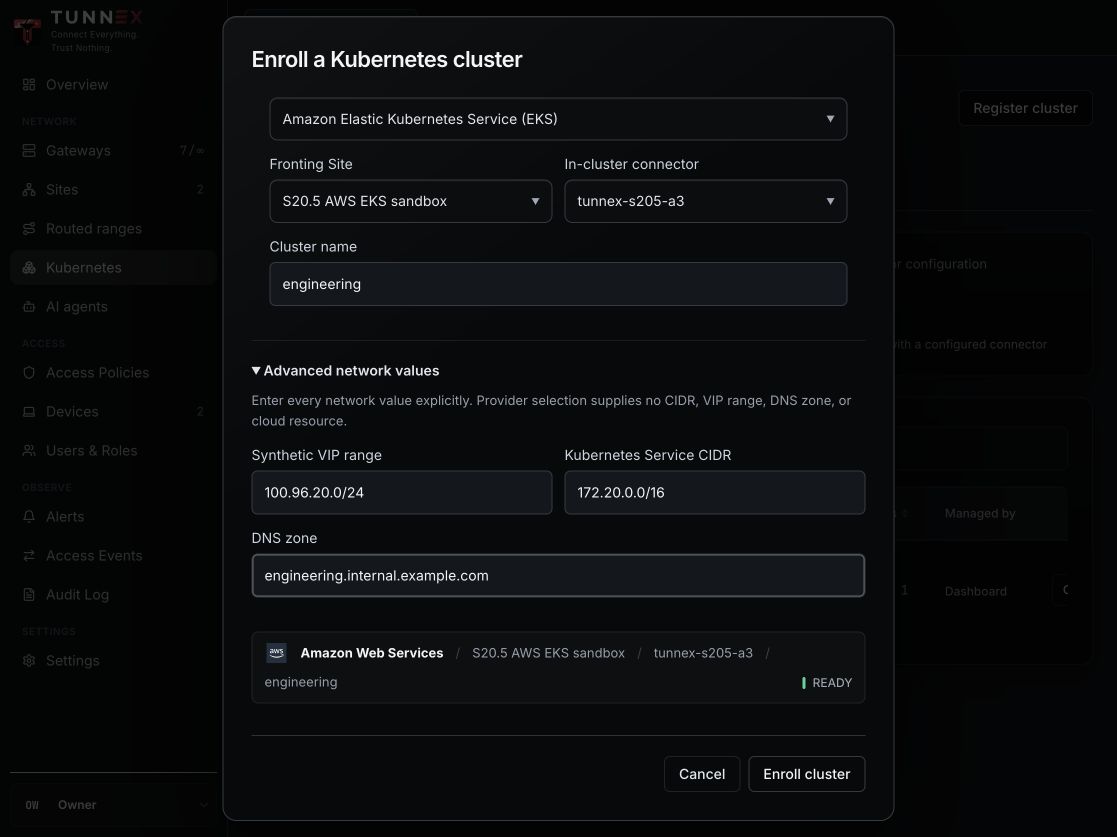Click the Alerts bell icon
The width and height of the screenshot is (1117, 837).
[x=28, y=516]
